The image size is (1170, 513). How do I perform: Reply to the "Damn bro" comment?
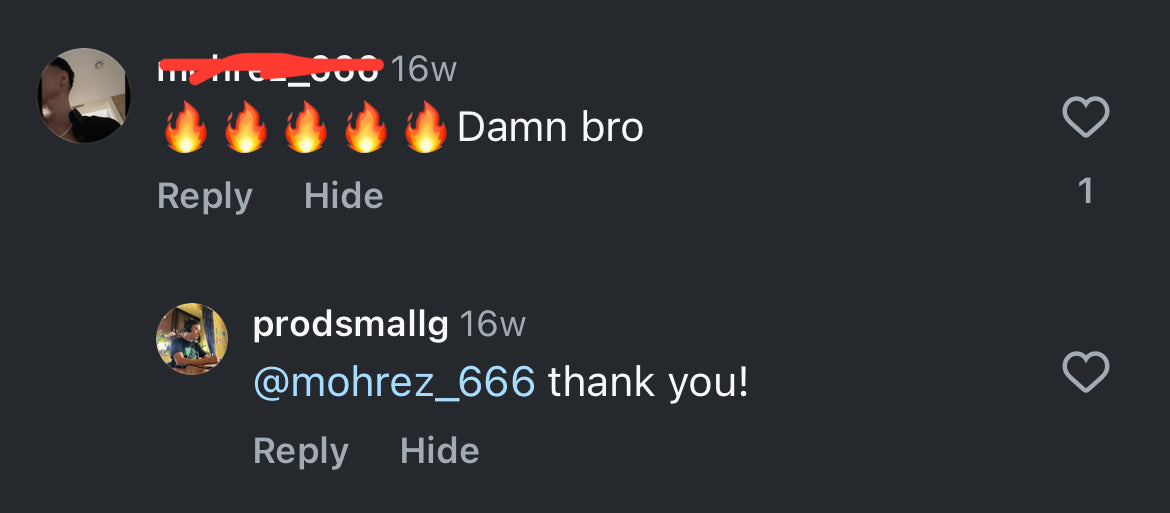204,196
